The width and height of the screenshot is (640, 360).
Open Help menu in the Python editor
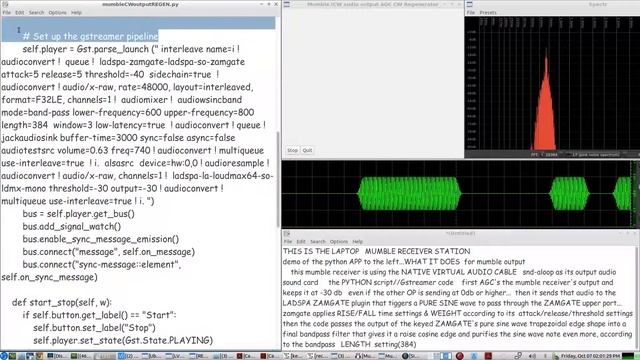tap(76, 13)
